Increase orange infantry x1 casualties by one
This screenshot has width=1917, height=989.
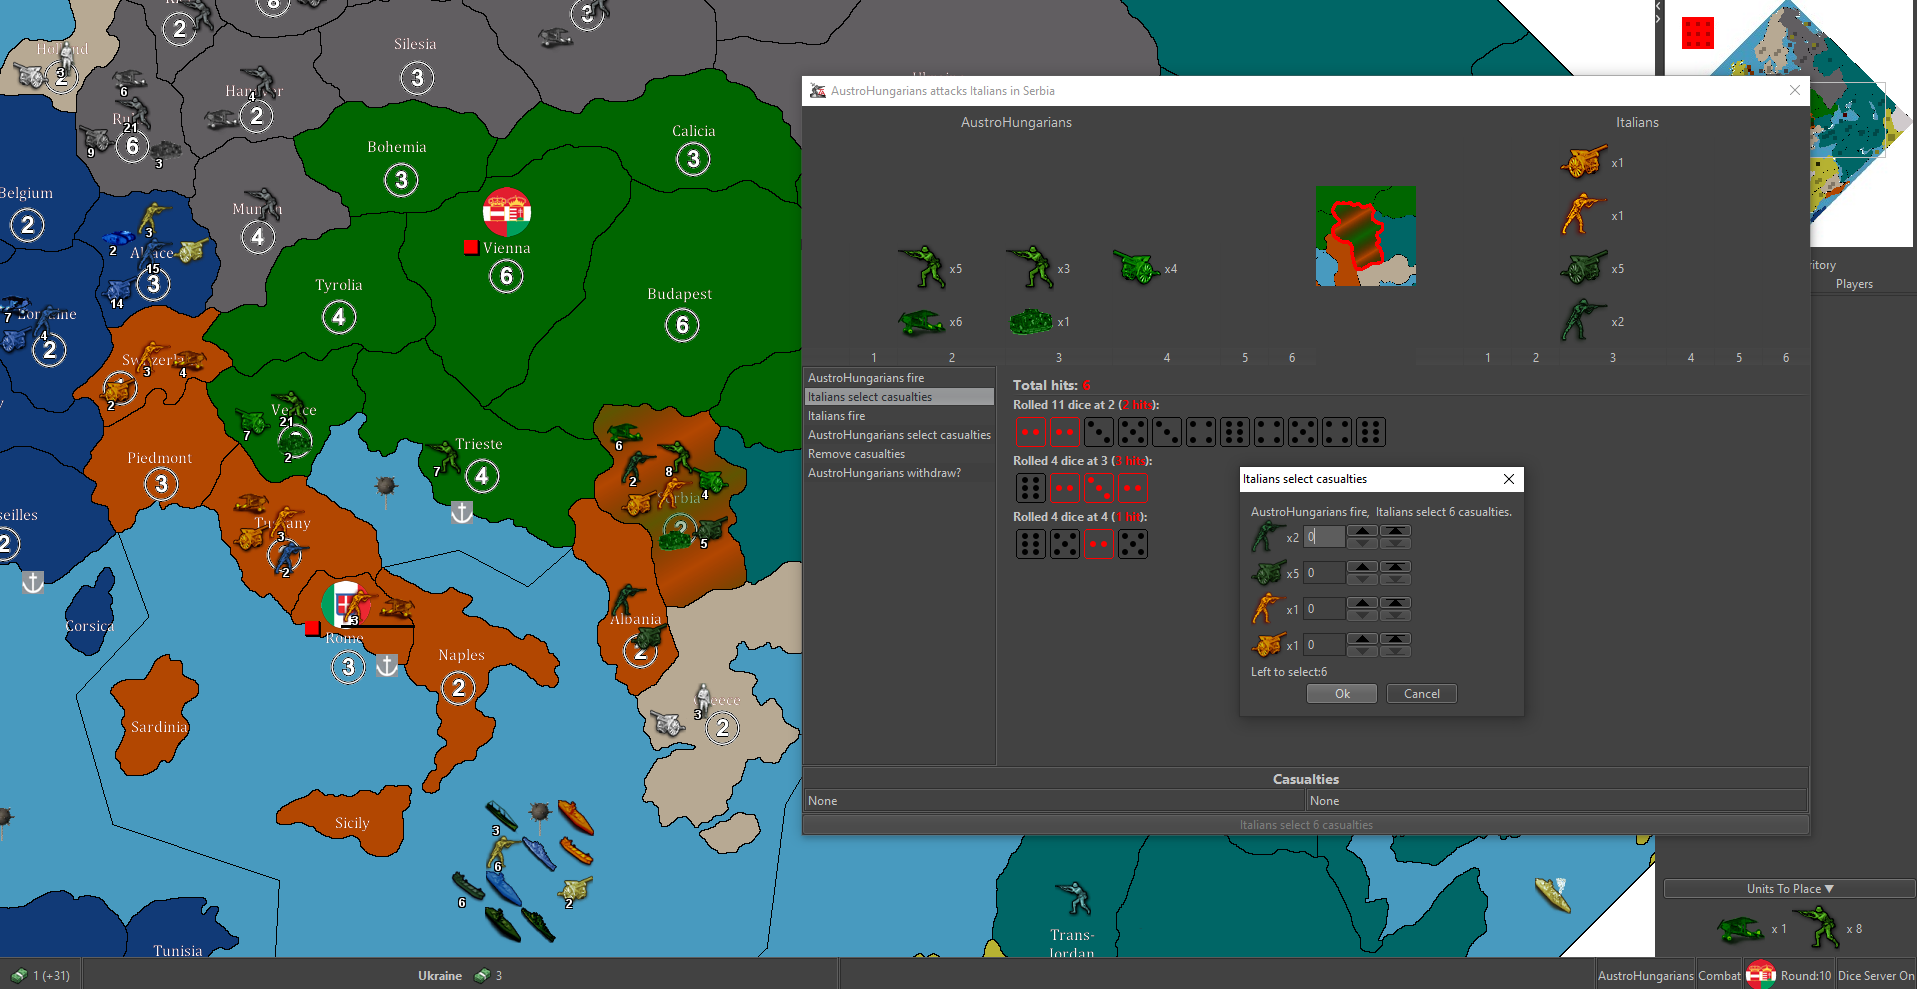[x=1362, y=603]
